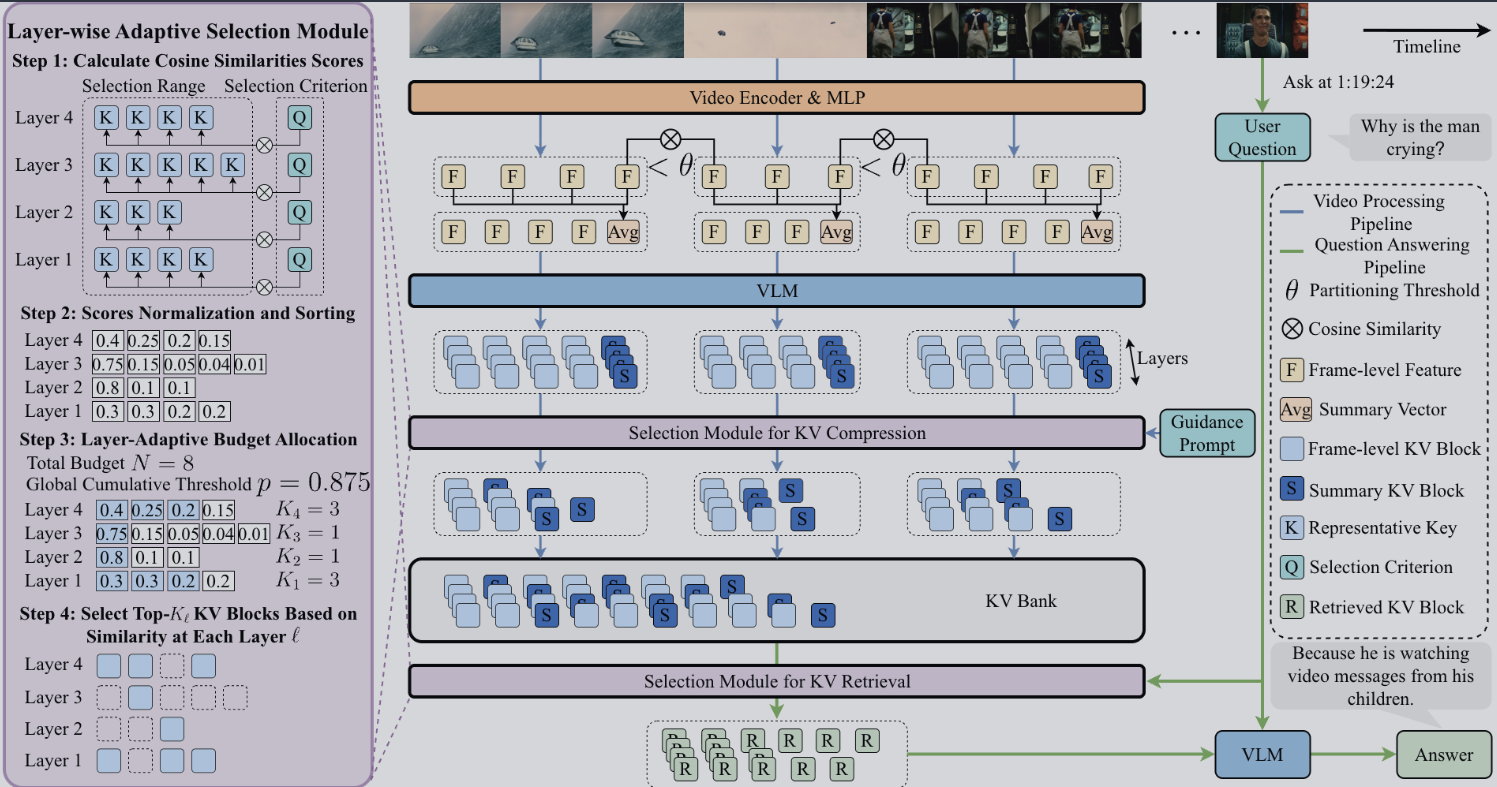Click the Avg Summary Vector legend icon
This screenshot has width=1497, height=787.
click(1293, 410)
